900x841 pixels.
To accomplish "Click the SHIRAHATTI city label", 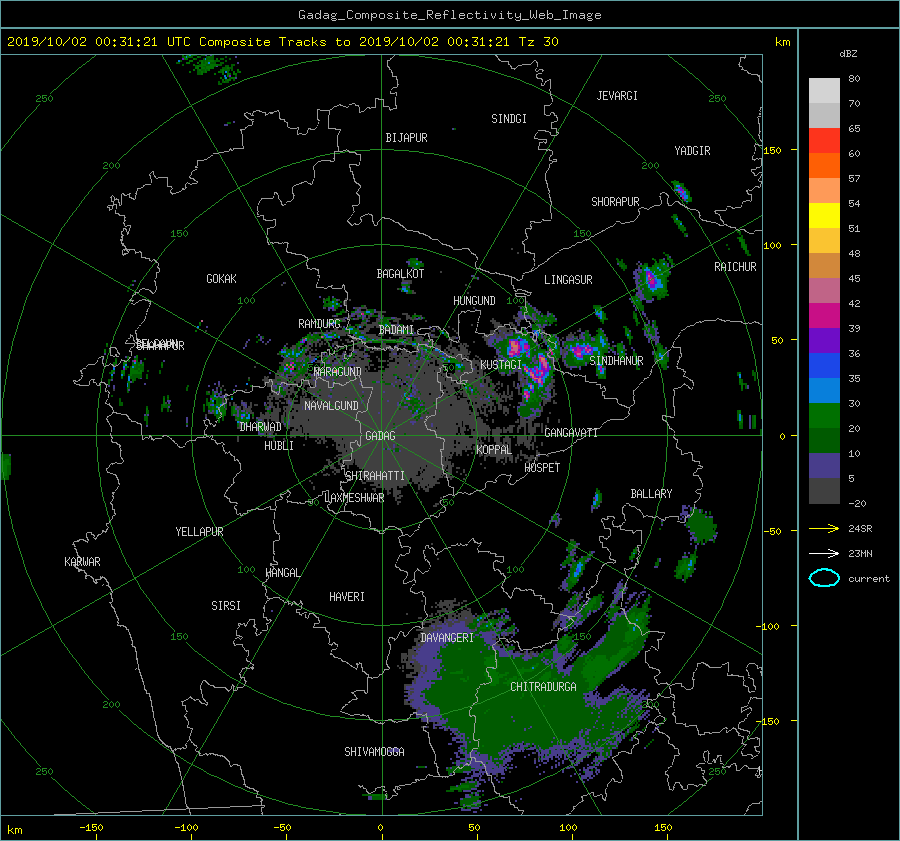I will pos(375,476).
